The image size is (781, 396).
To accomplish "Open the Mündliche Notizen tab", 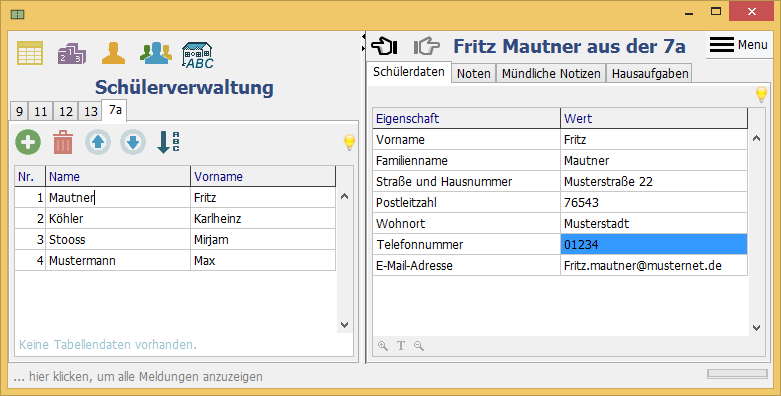I will [x=551, y=73].
